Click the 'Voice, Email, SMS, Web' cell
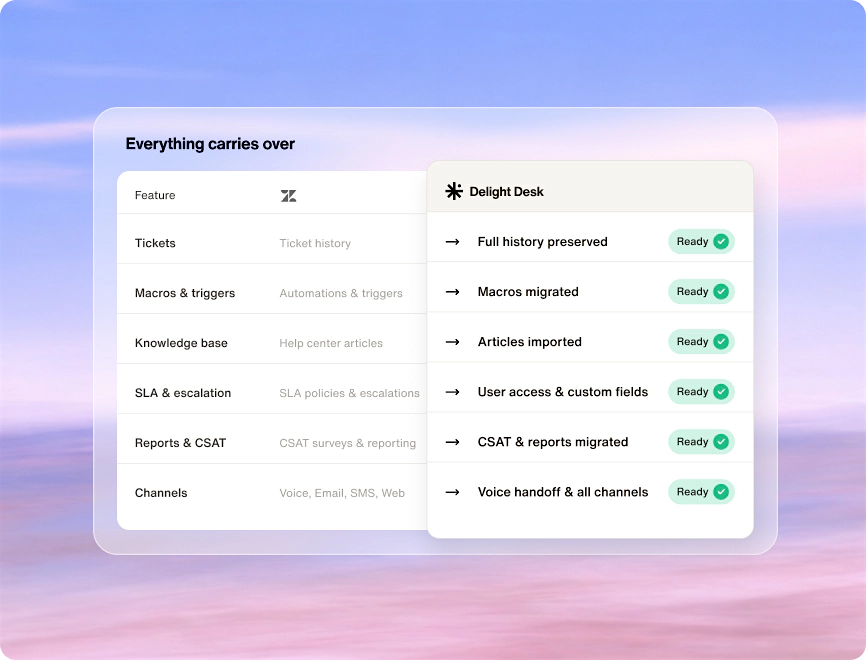Viewport: 866px width, 660px height. pyautogui.click(x=342, y=493)
